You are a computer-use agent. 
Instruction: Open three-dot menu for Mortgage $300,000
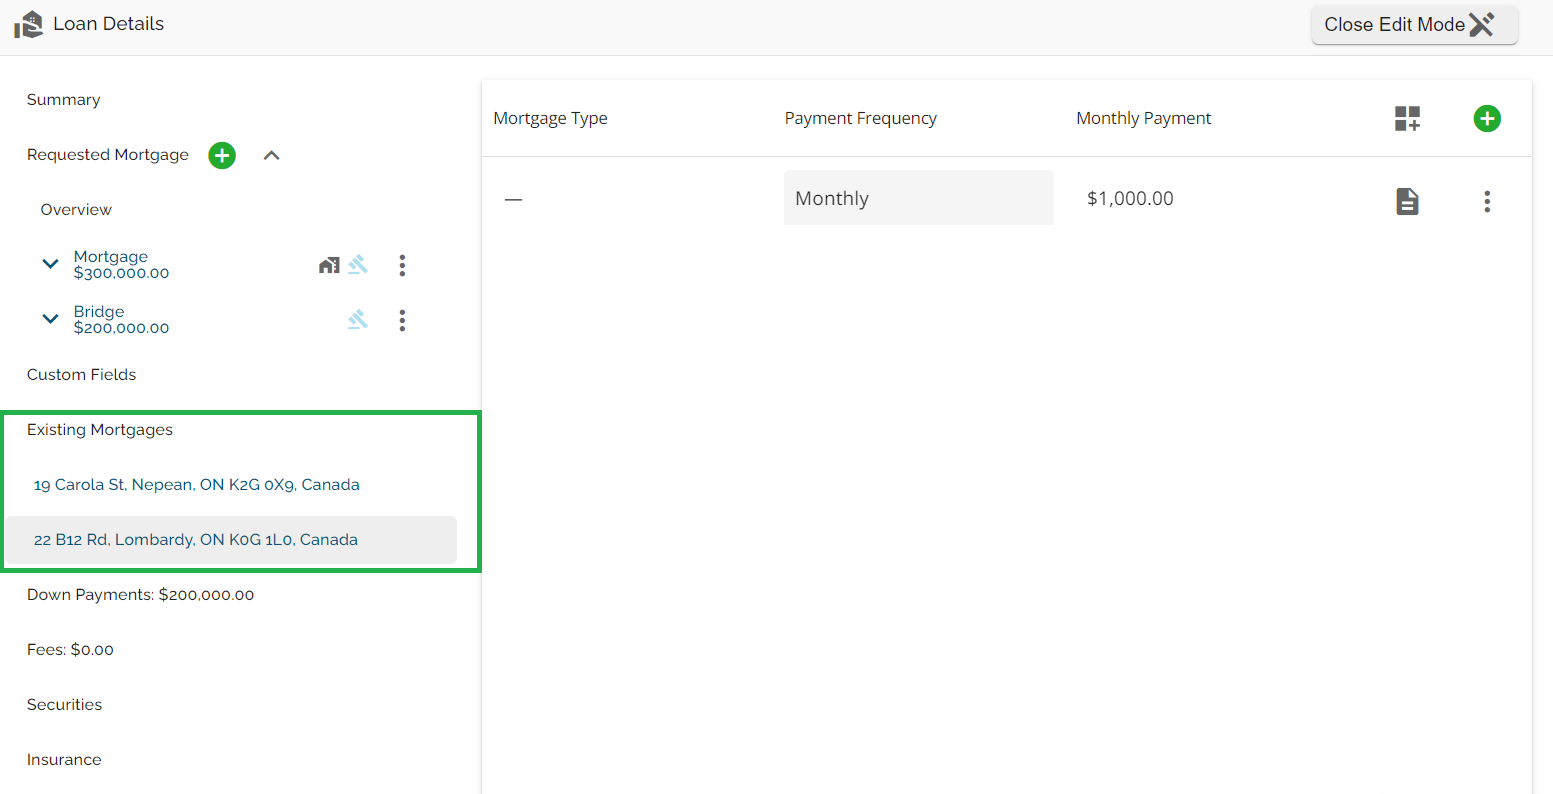[x=402, y=265]
